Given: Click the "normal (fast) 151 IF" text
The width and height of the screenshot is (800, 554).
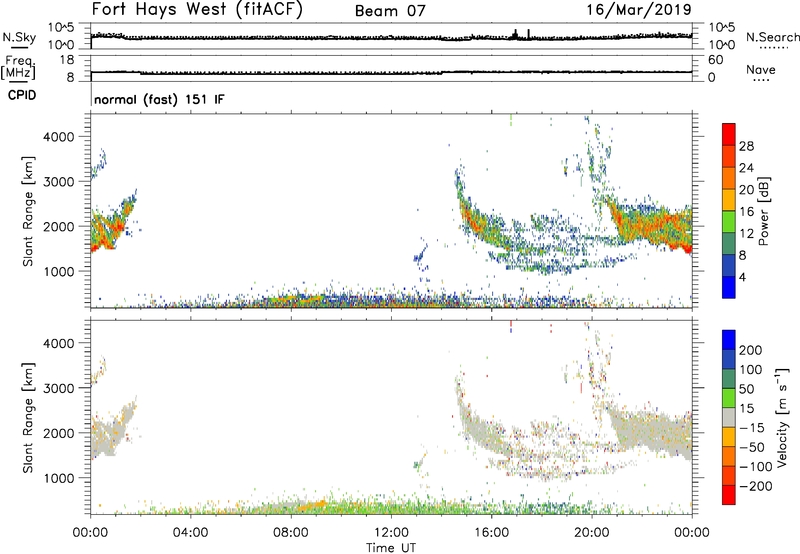Looking at the screenshot, I should point(159,99).
